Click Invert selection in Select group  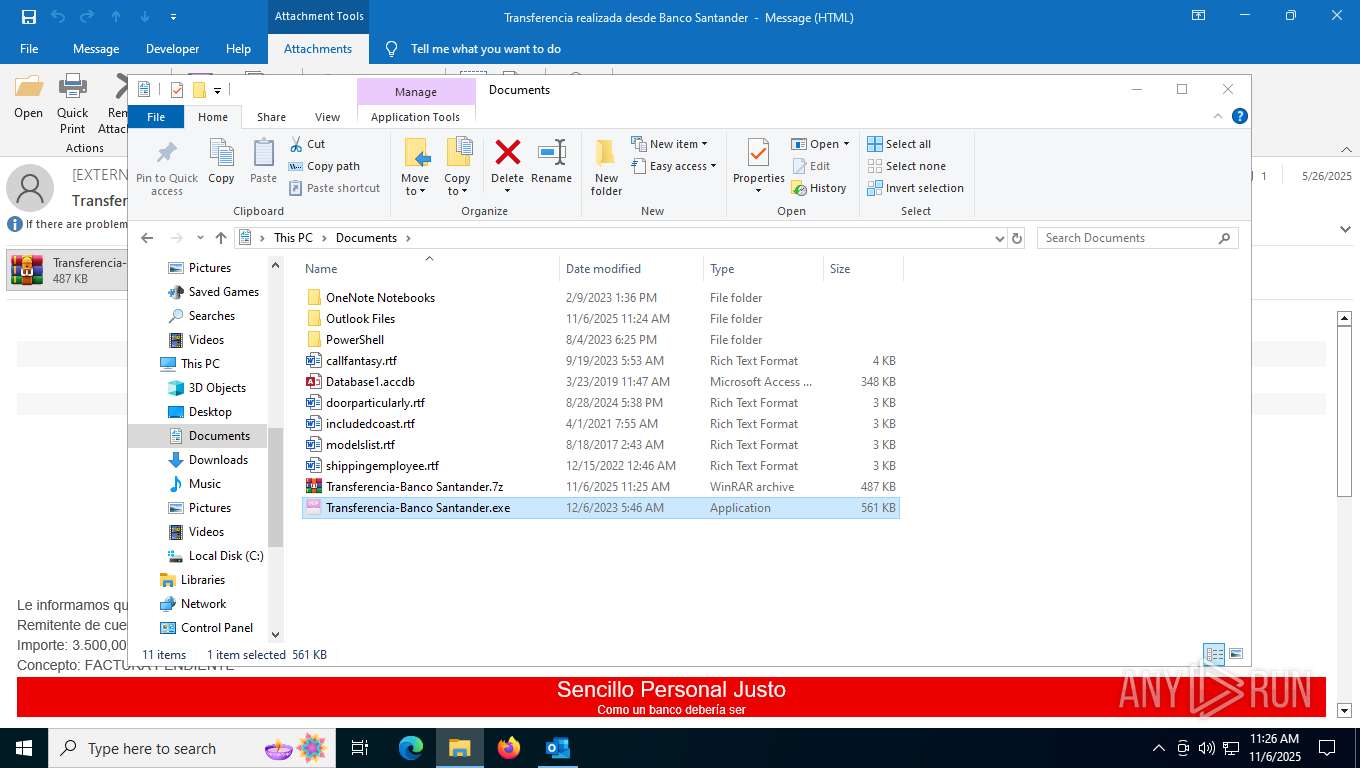(x=915, y=188)
